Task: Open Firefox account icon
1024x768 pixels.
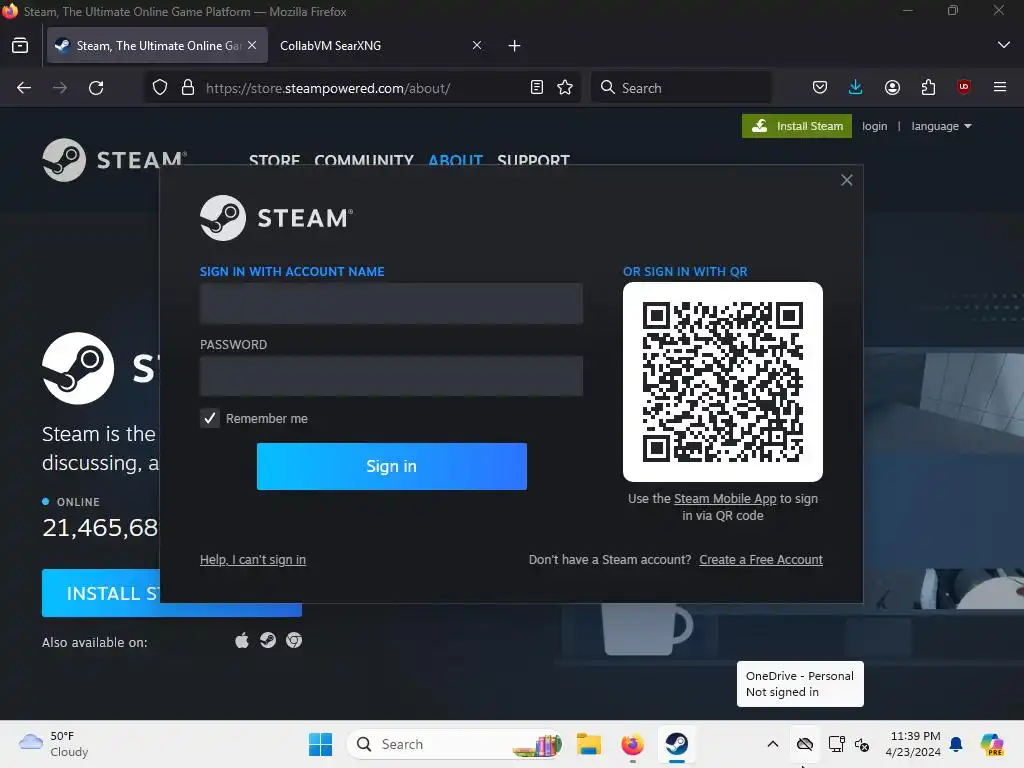Action: (892, 88)
